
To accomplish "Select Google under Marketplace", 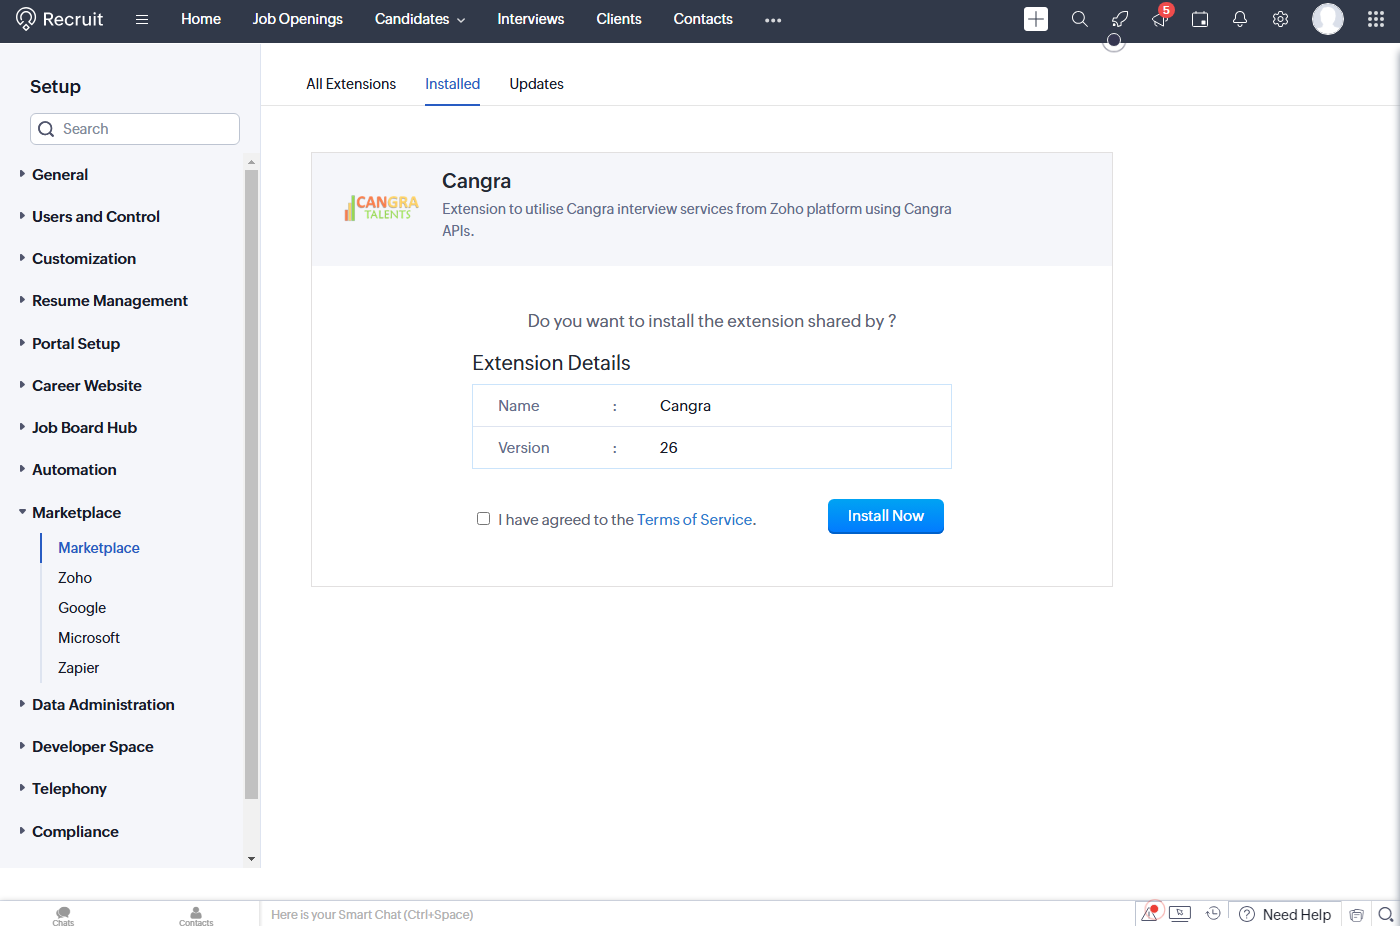I will pyautogui.click(x=82, y=608).
